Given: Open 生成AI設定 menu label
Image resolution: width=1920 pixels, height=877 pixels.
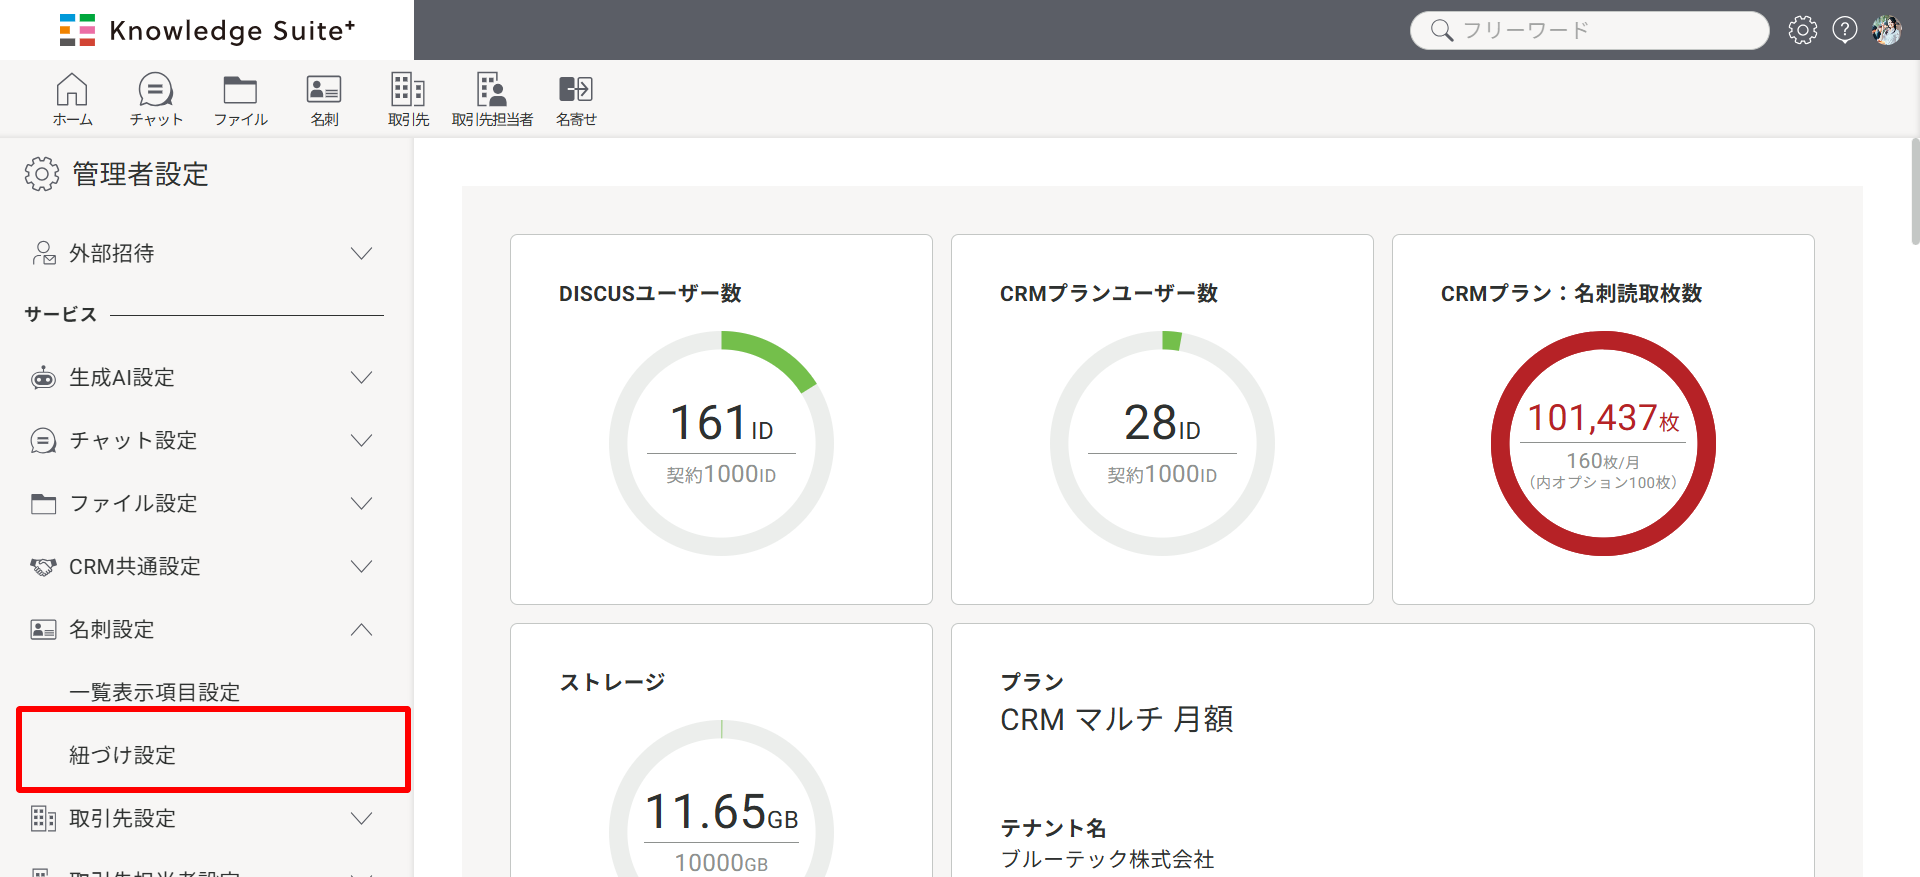Looking at the screenshot, I should (122, 378).
